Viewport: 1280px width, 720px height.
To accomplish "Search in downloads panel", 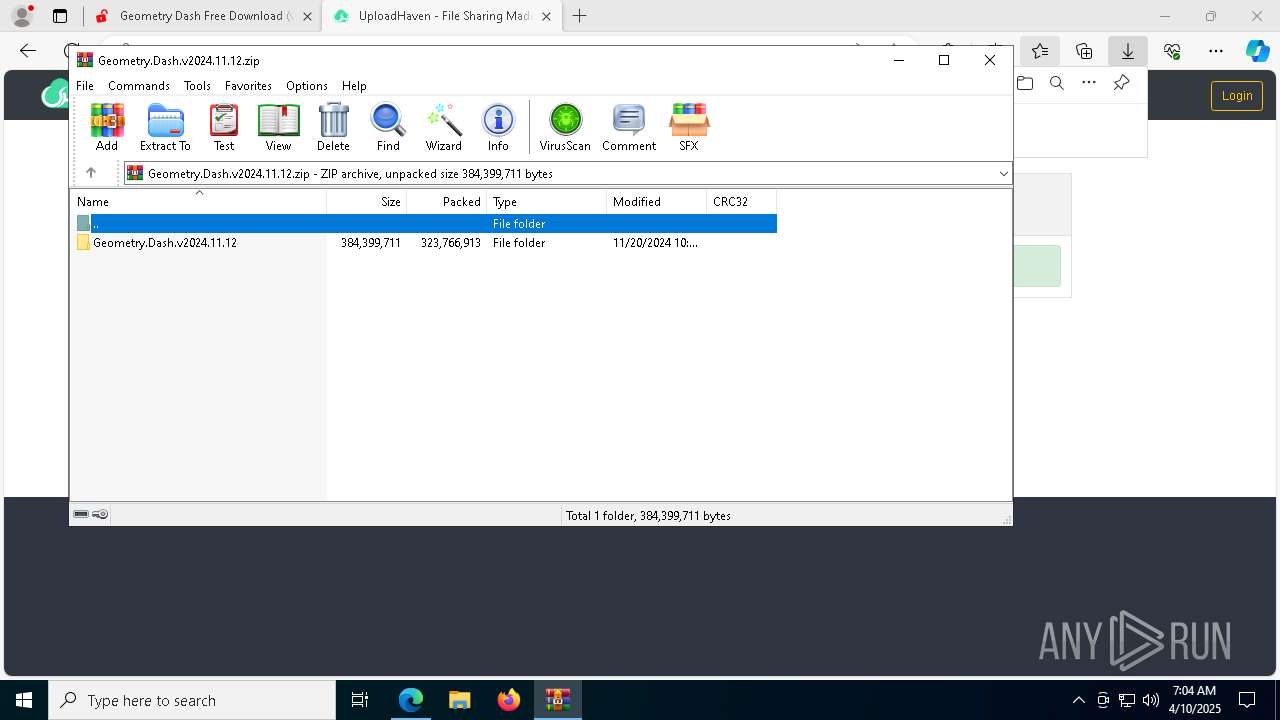I will [1057, 83].
